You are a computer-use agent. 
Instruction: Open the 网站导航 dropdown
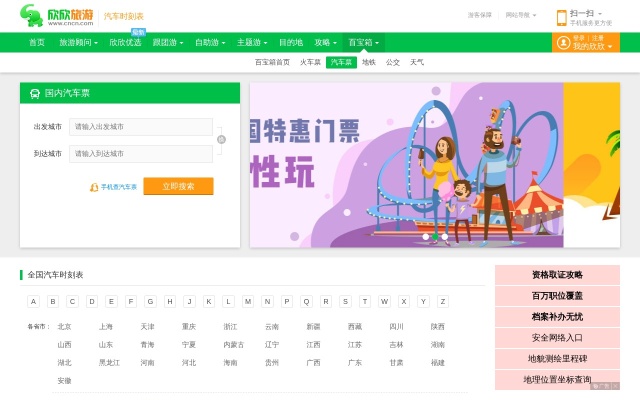coord(520,15)
